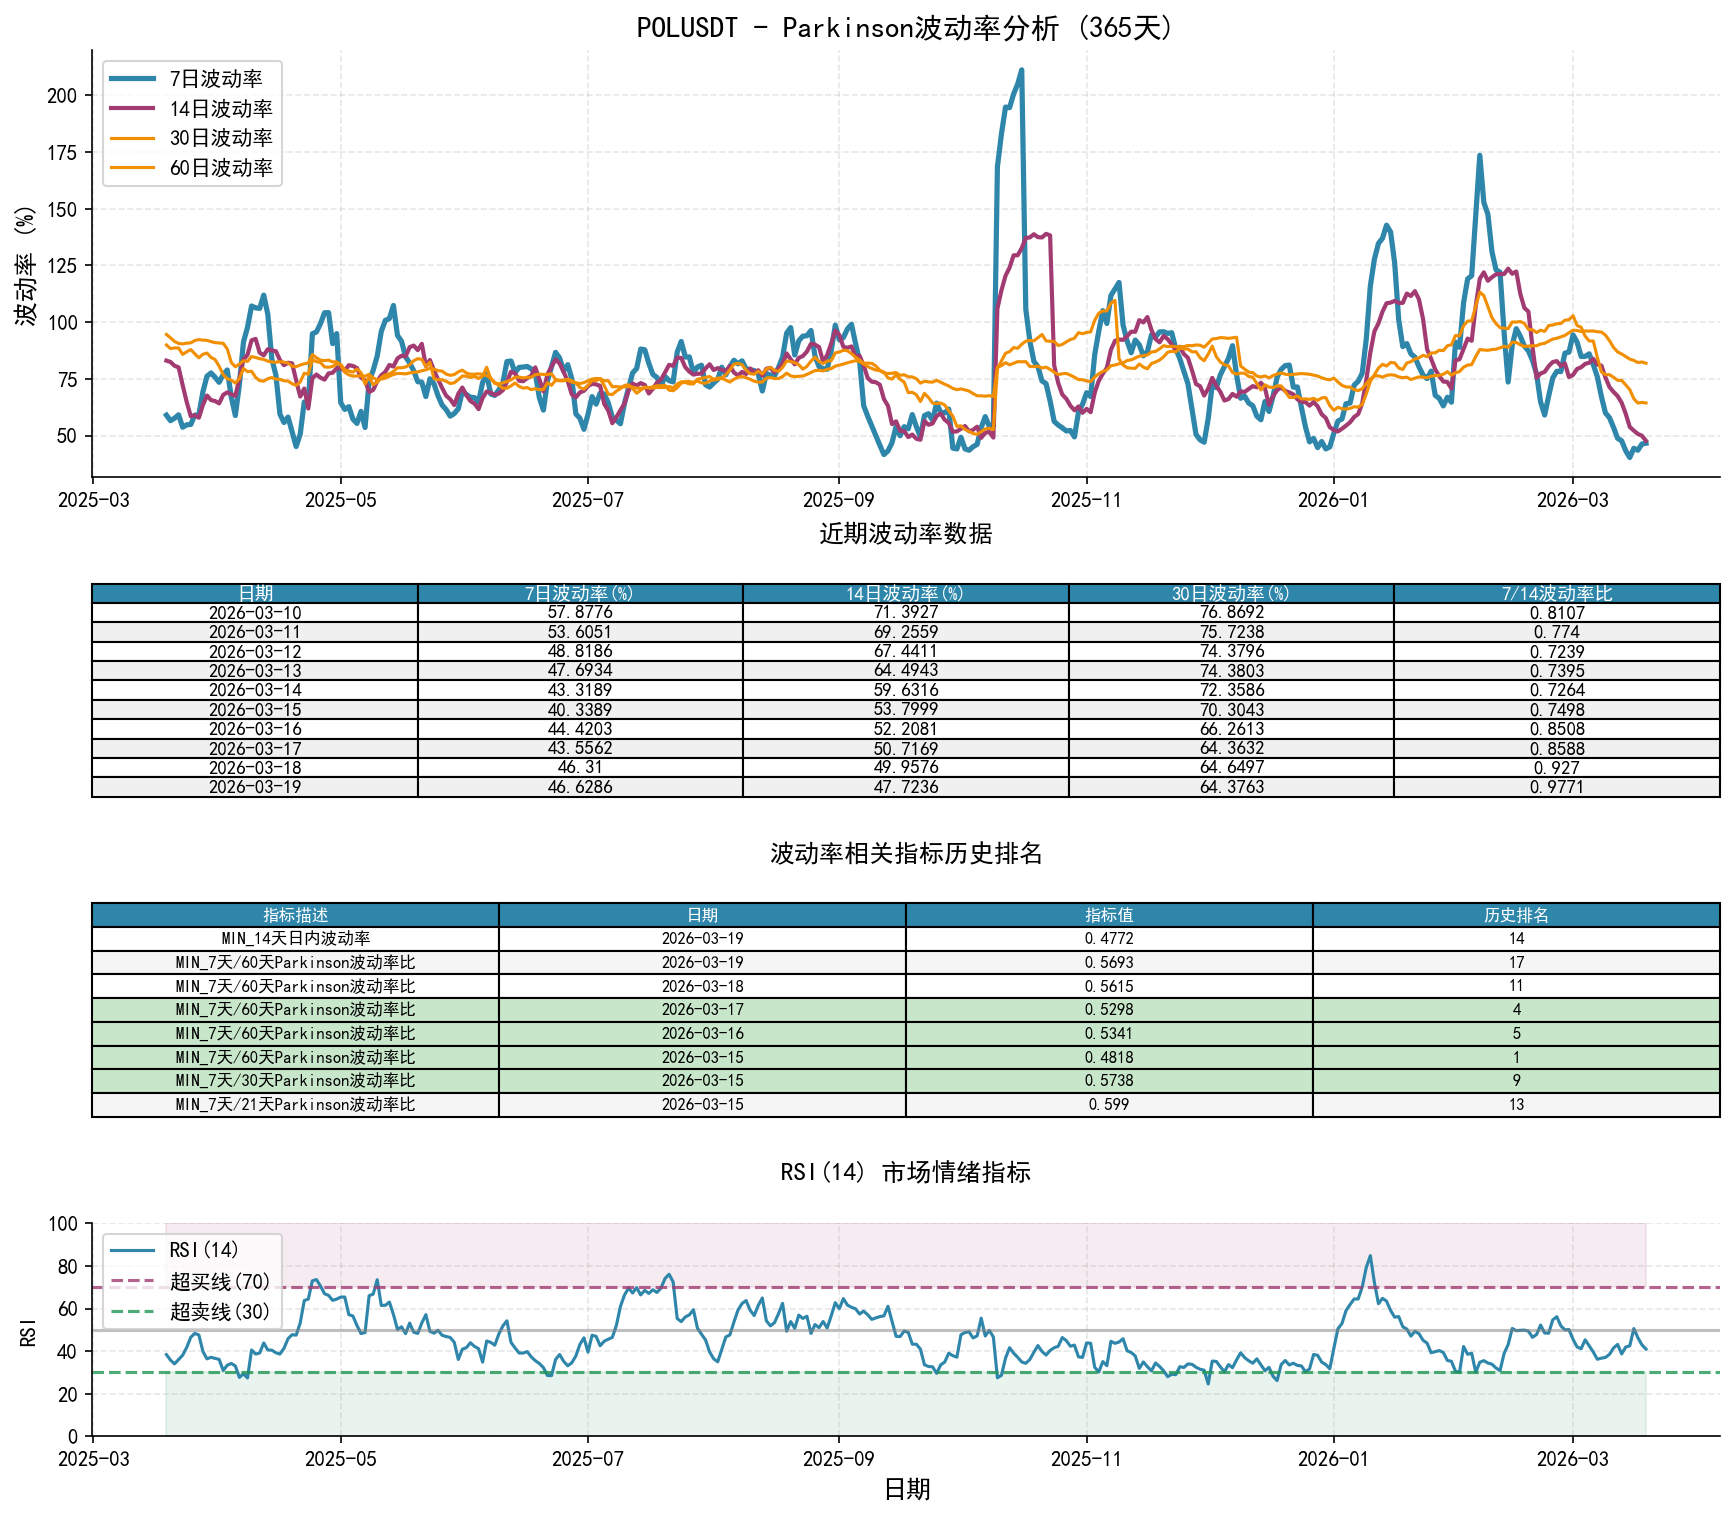Click the RSI(14) legend entry
Image resolution: width=1734 pixels, height=1515 pixels.
(x=203, y=1250)
